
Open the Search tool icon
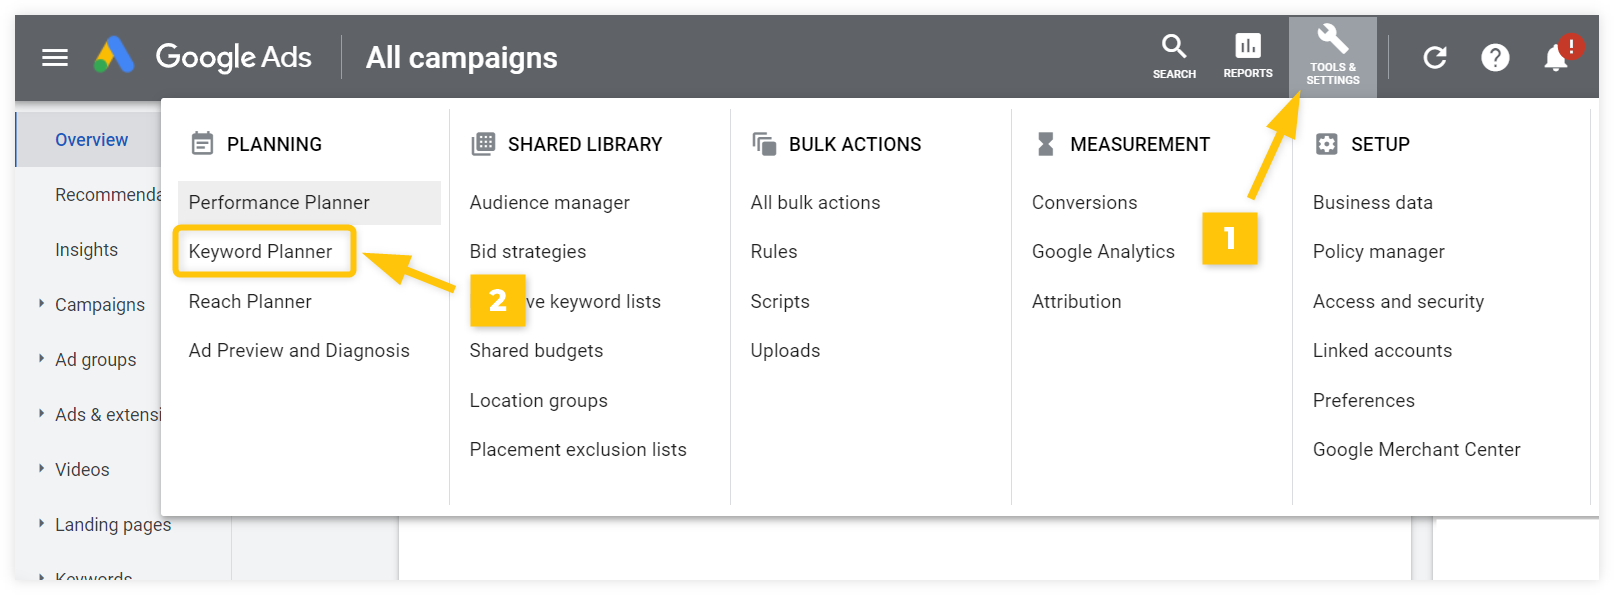[1174, 57]
